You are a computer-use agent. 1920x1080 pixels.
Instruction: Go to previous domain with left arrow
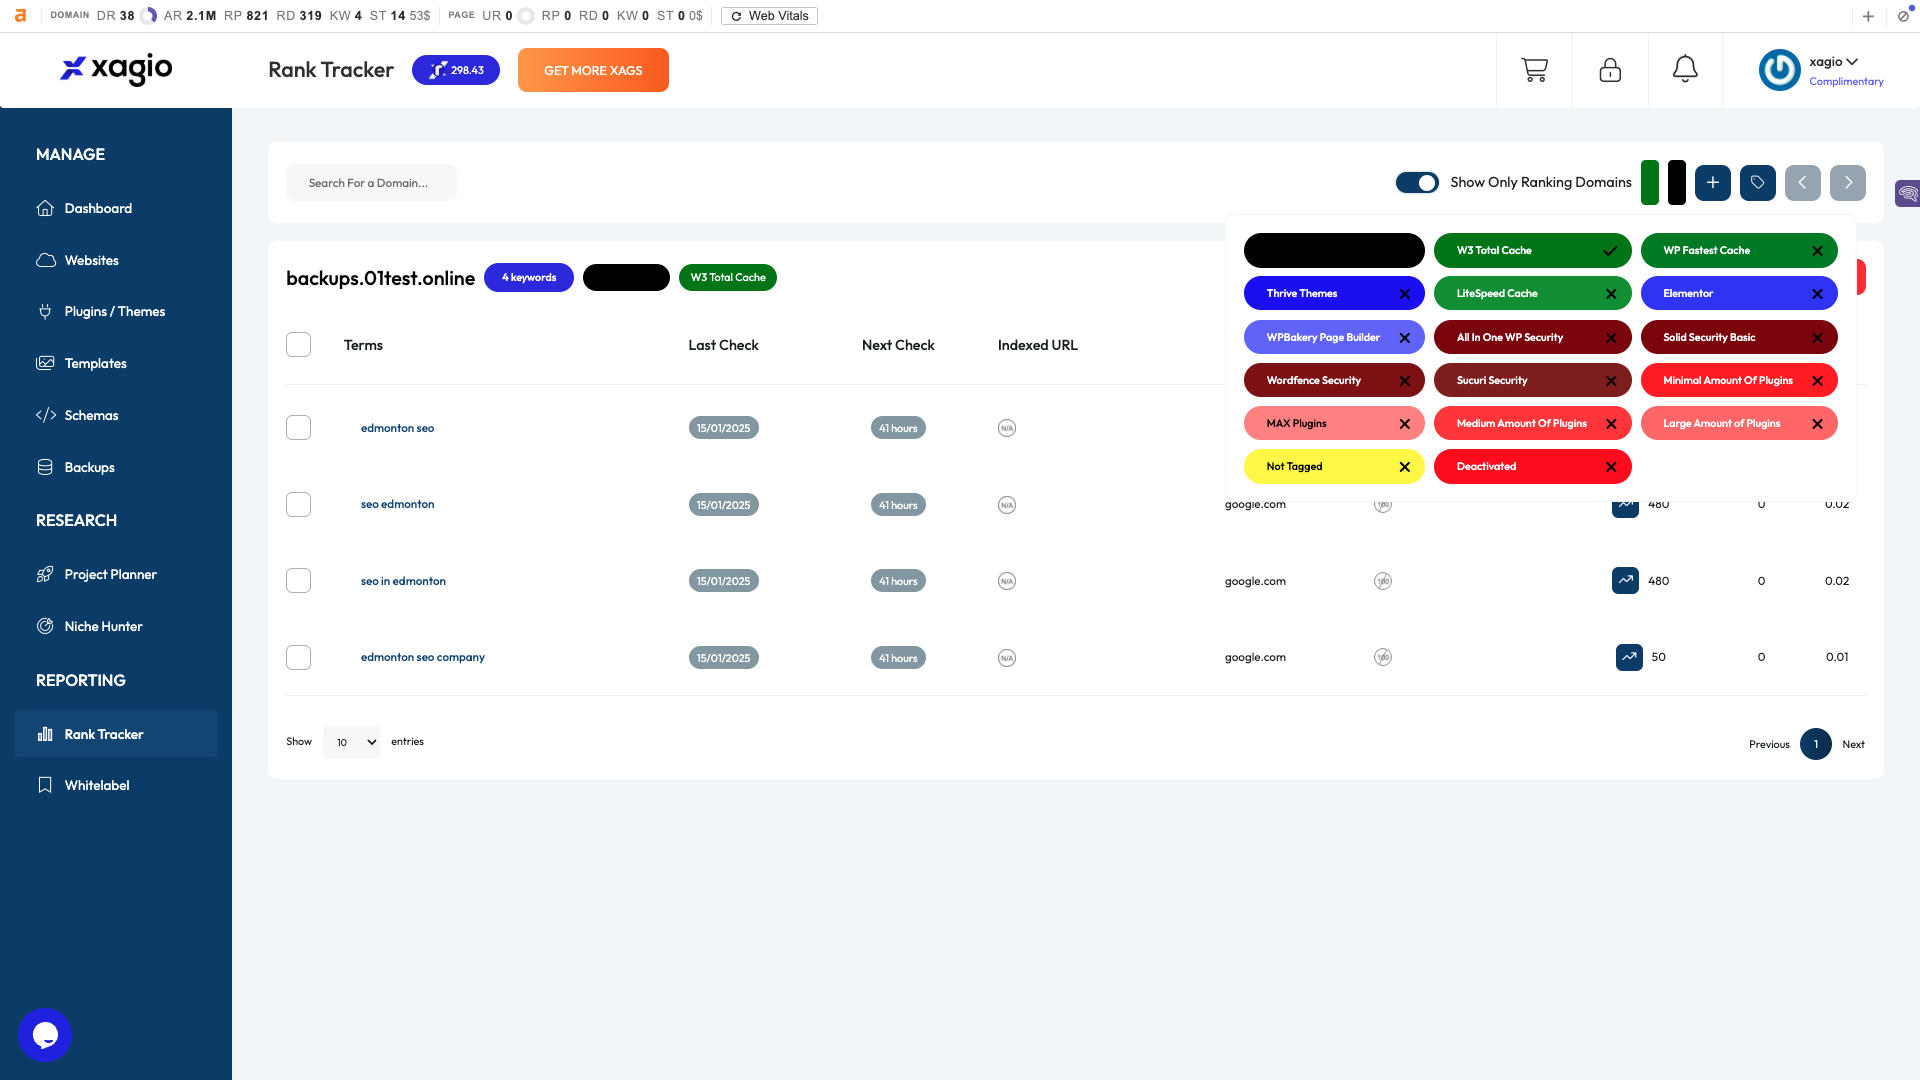click(x=1802, y=182)
